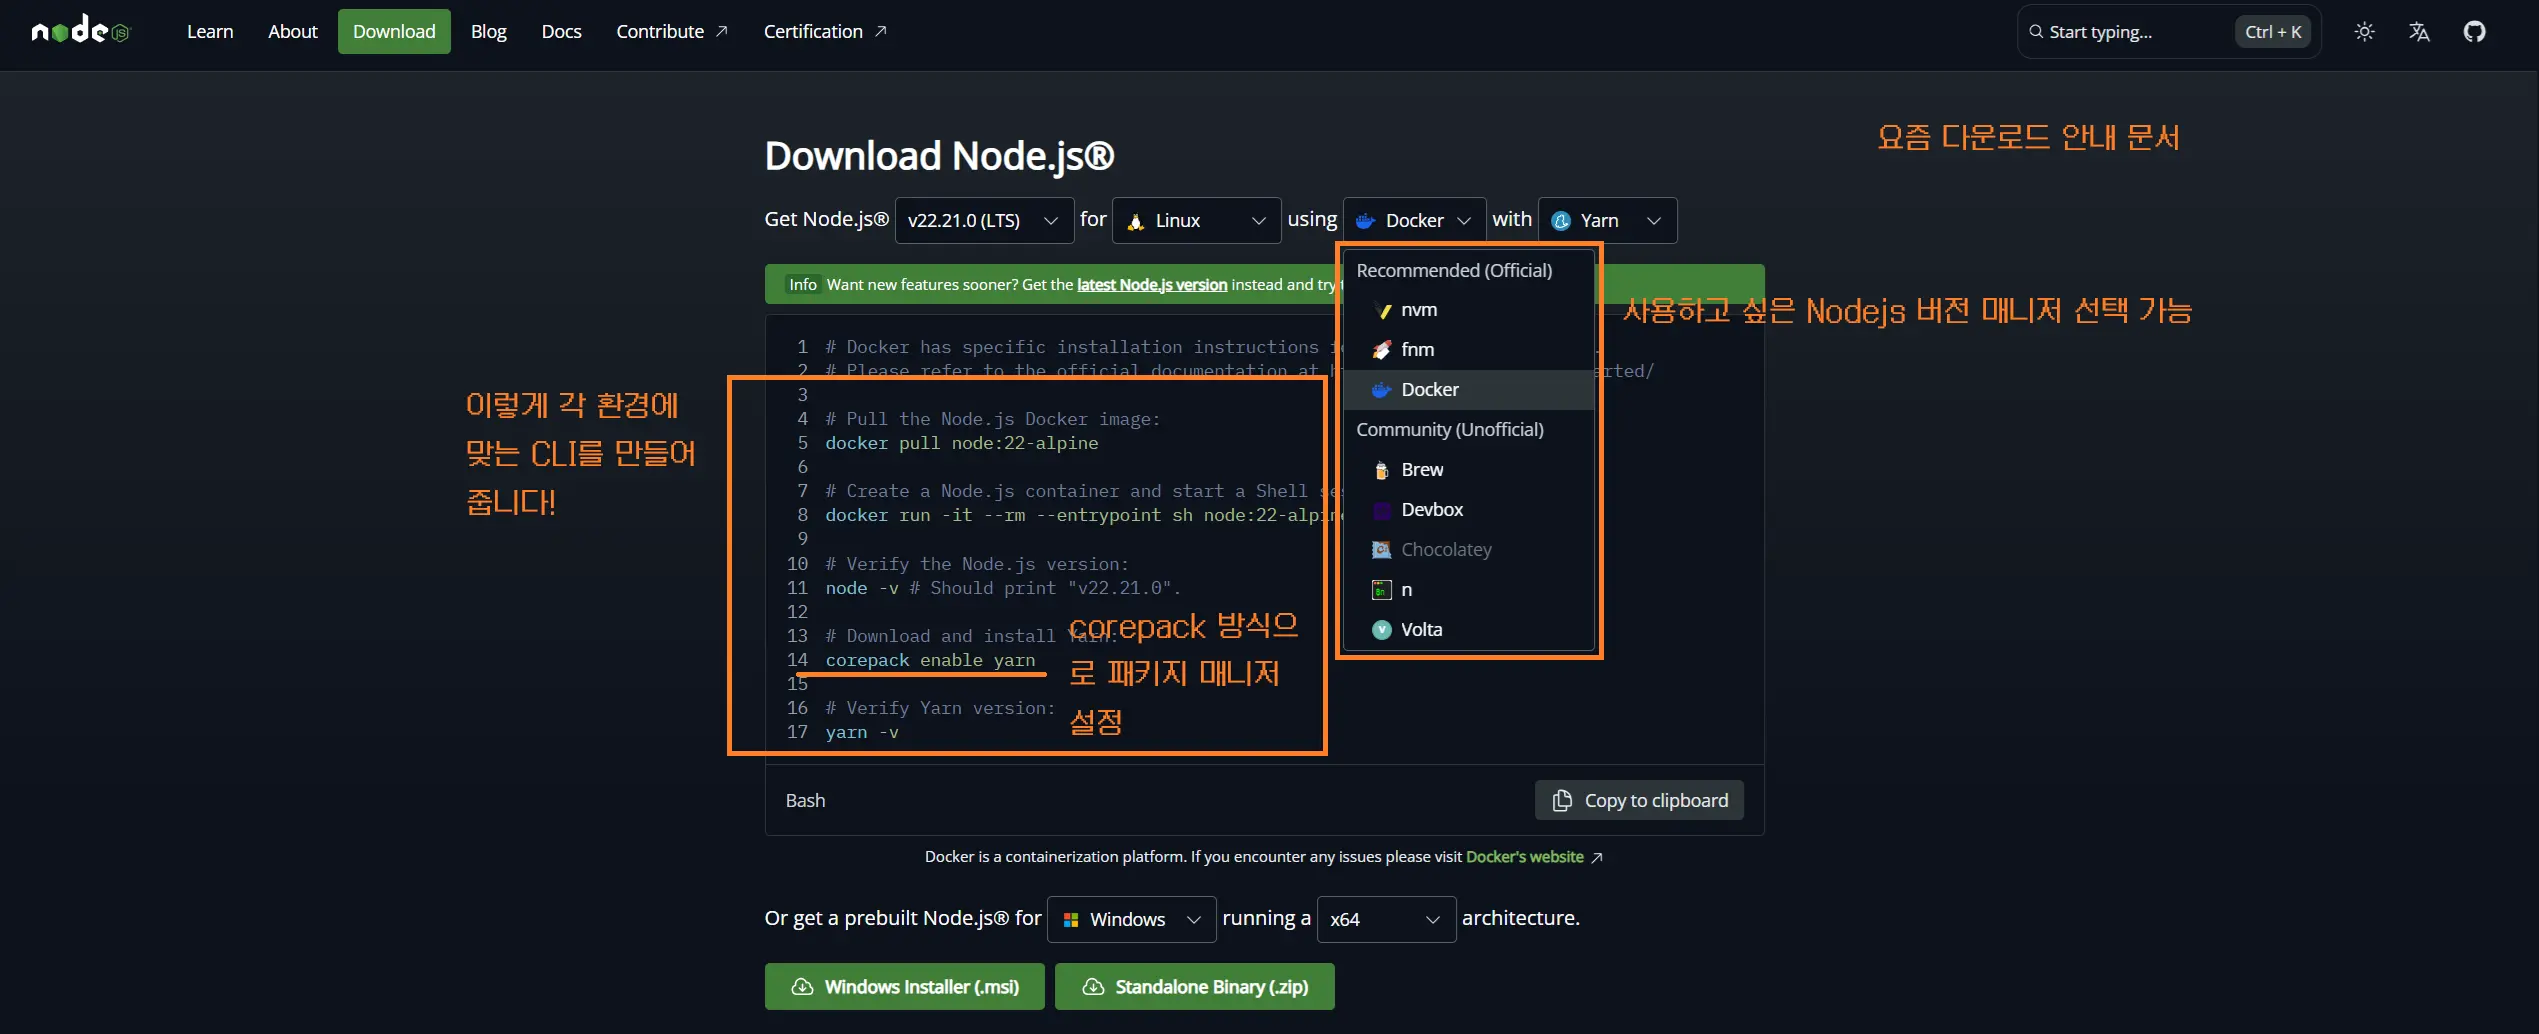This screenshot has width=2539, height=1034.
Task: Go to the Blog nav item
Action: pos(489,31)
